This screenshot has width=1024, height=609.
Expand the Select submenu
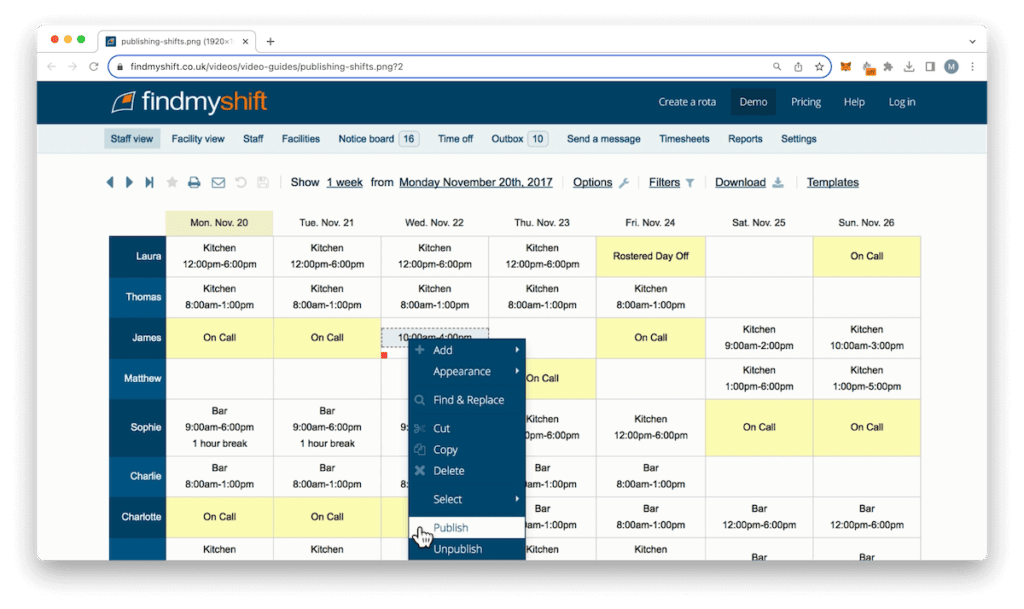tap(467, 499)
